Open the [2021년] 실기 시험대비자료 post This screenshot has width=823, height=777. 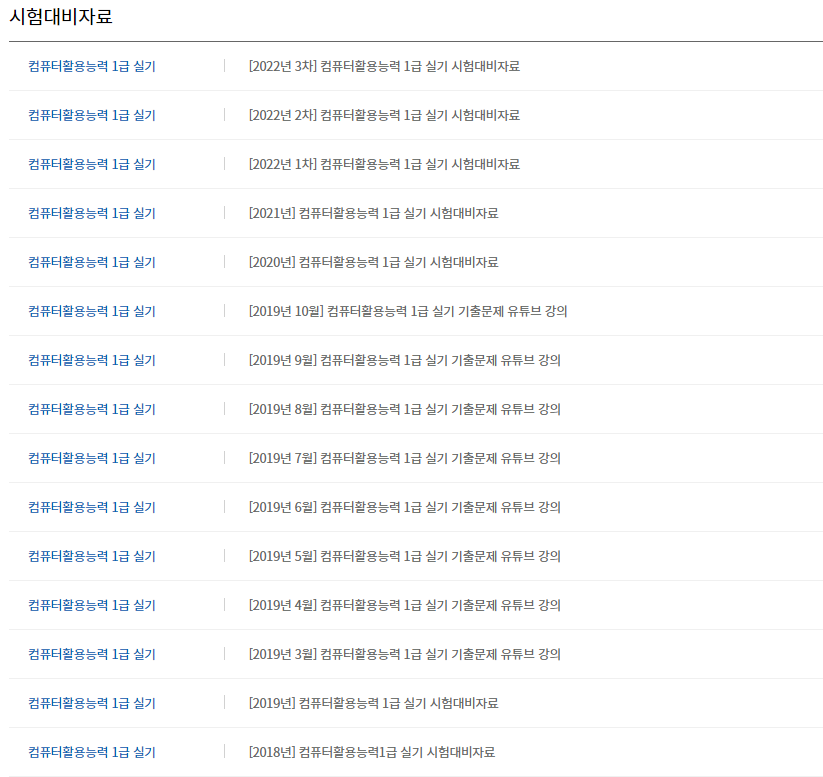pos(373,214)
